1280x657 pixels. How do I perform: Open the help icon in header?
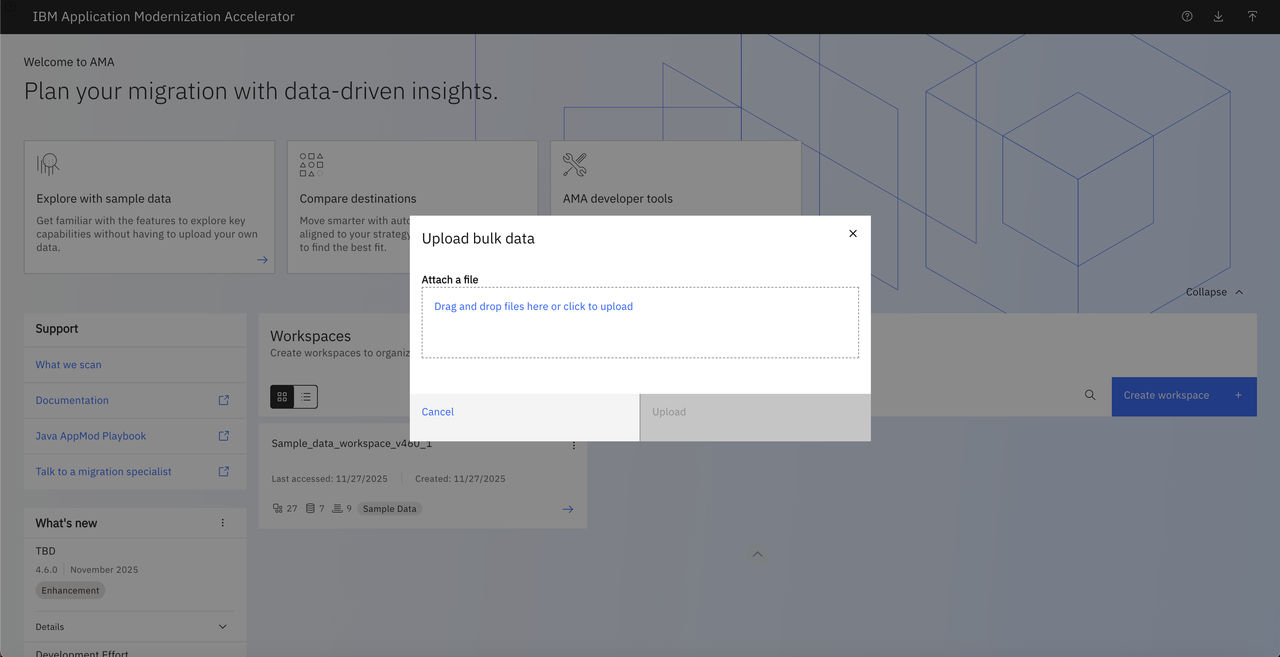(x=1187, y=16)
